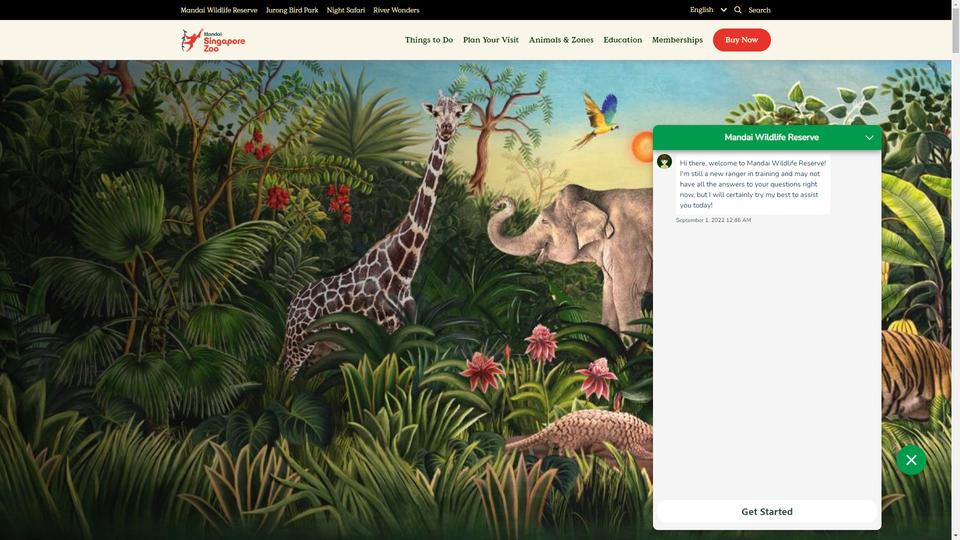
Task: Open the Memberships menu item
Action: click(677, 40)
